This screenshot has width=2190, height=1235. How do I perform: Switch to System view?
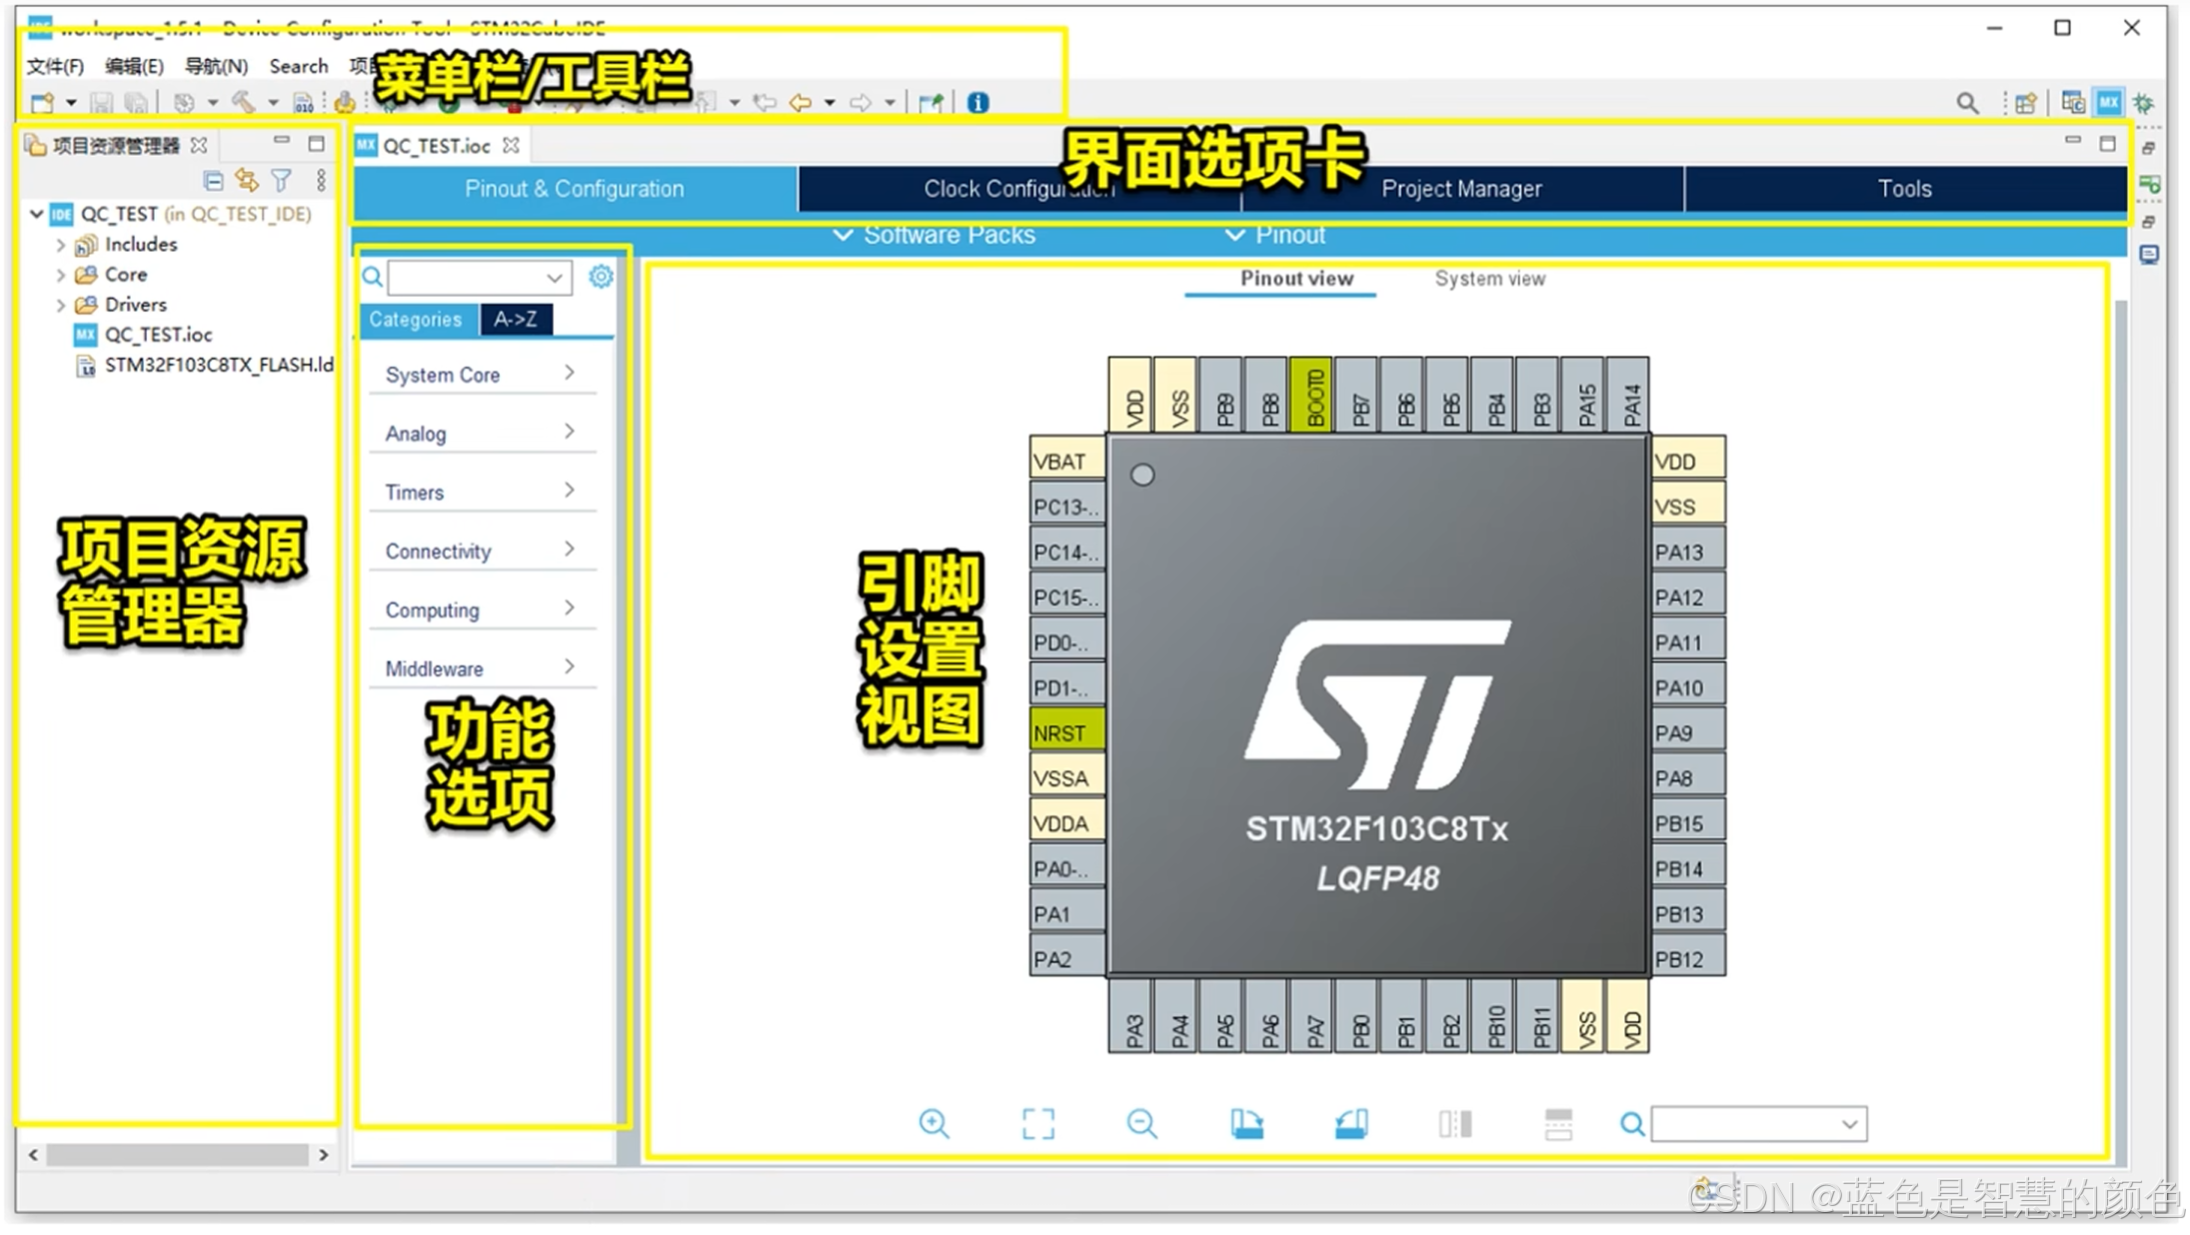coord(1489,279)
